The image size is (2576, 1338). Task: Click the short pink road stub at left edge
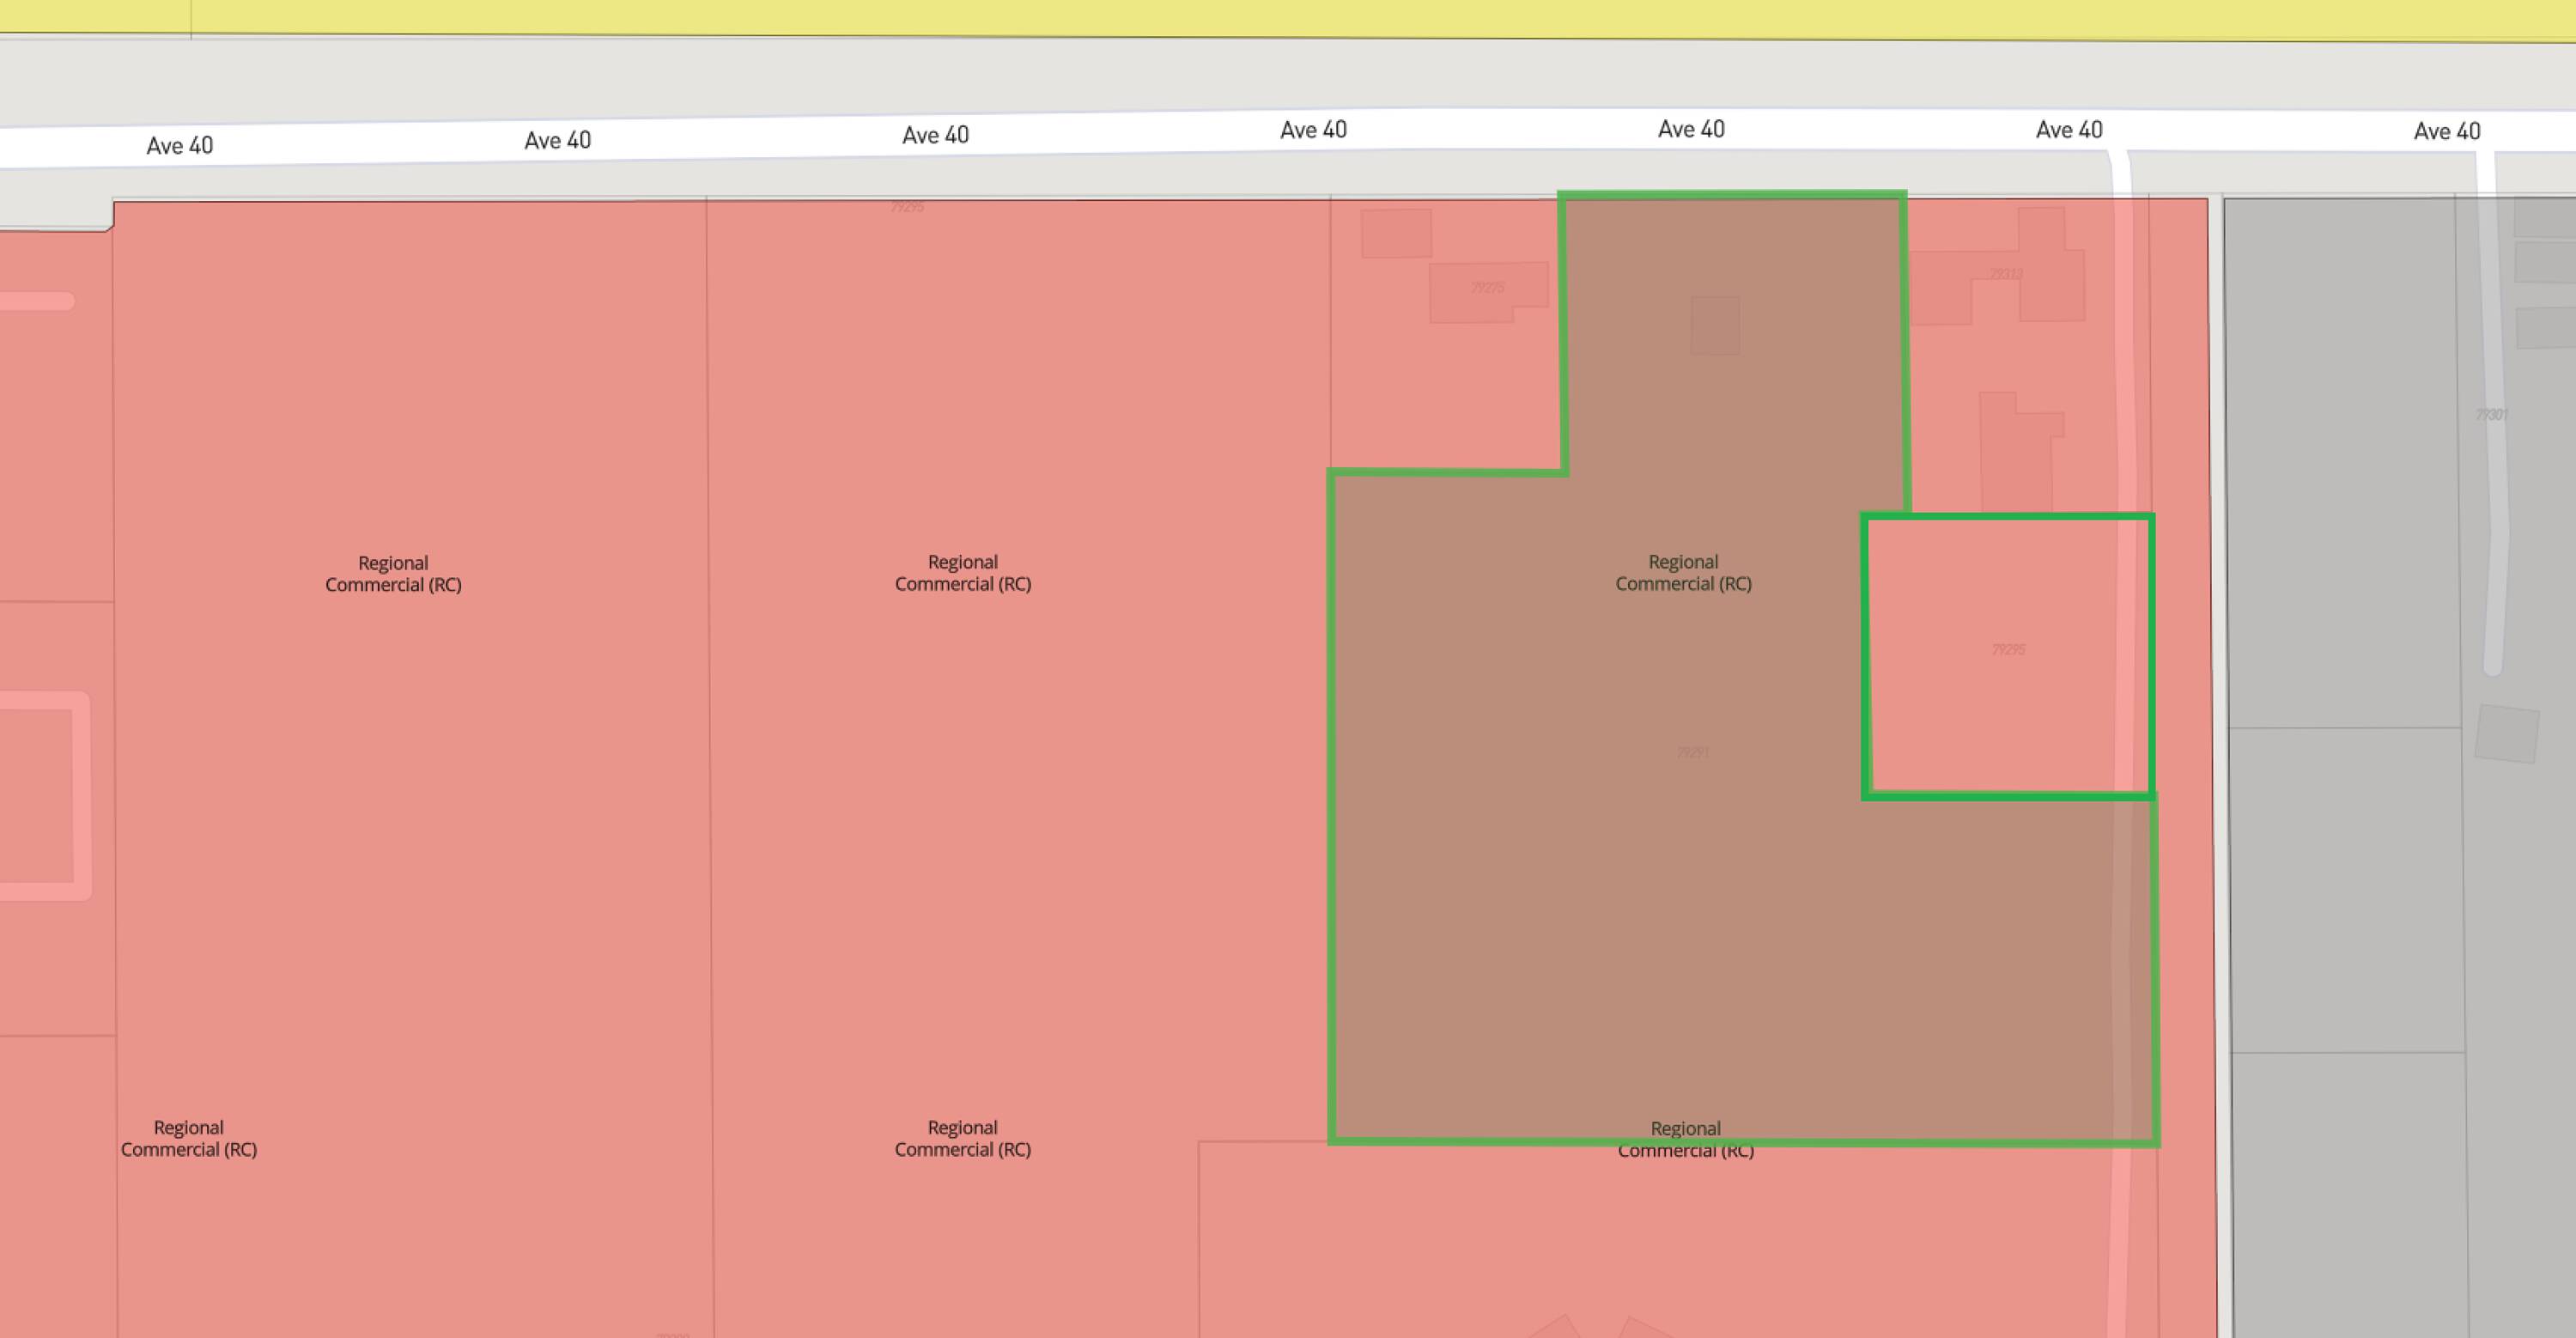(x=35, y=301)
